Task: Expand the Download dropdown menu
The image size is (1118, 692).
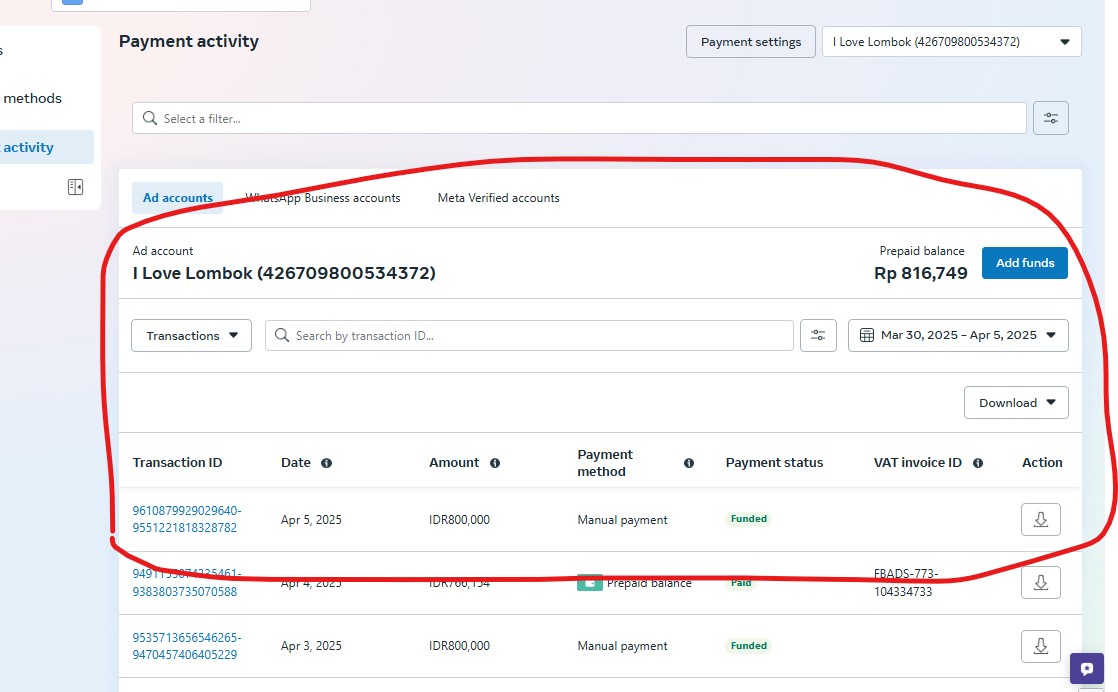Action: 1015,403
